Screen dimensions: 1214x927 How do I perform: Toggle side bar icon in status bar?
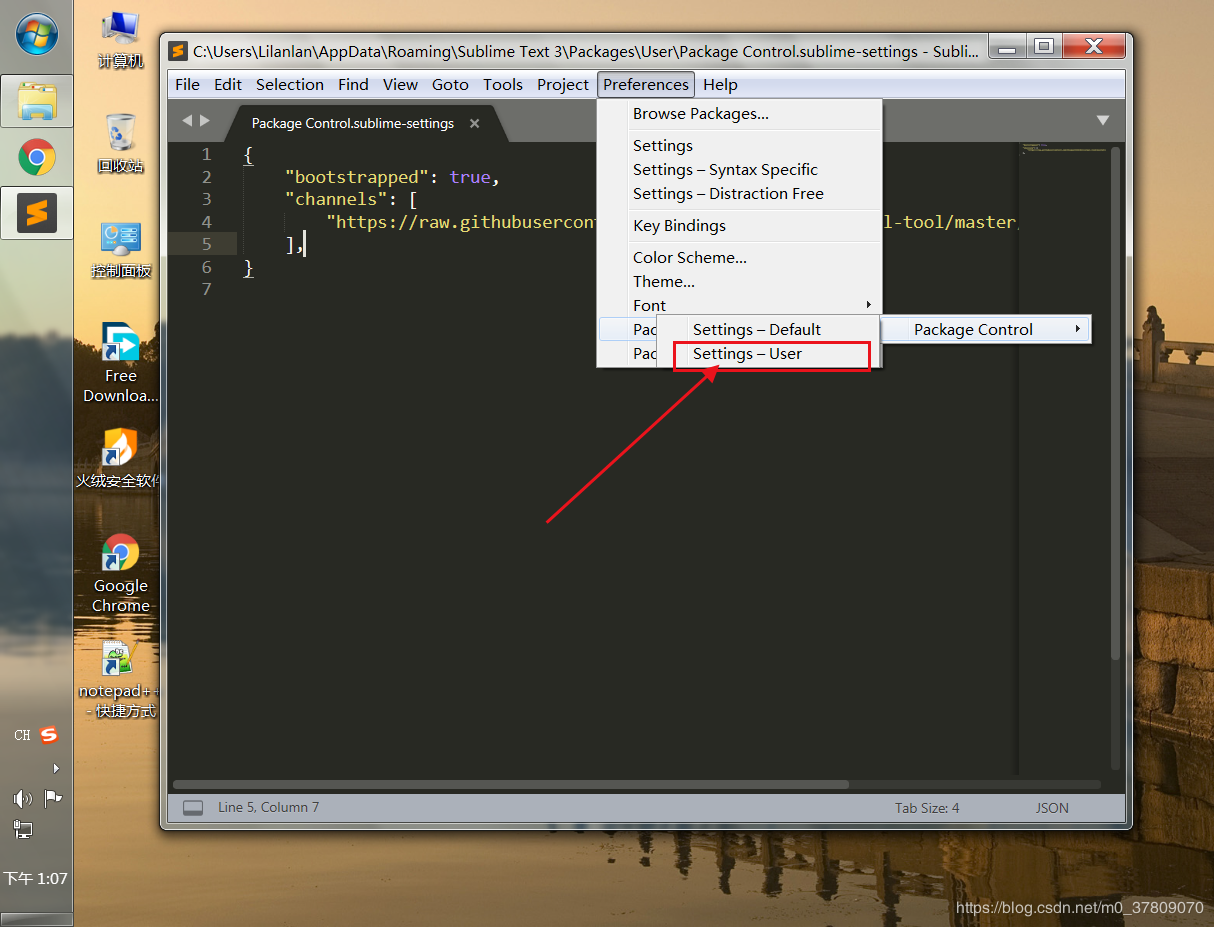[193, 808]
